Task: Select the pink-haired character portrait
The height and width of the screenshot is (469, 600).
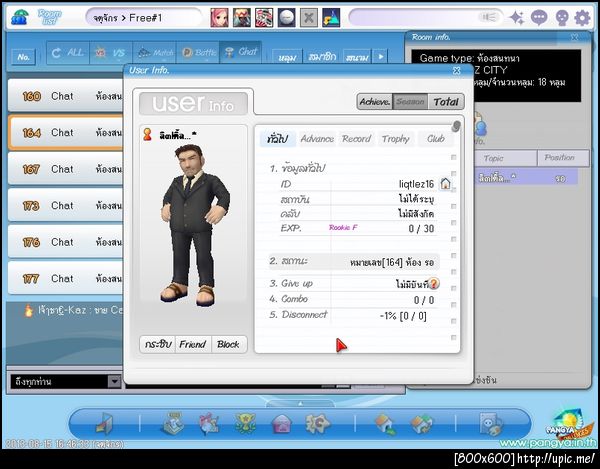Action: coord(219,18)
